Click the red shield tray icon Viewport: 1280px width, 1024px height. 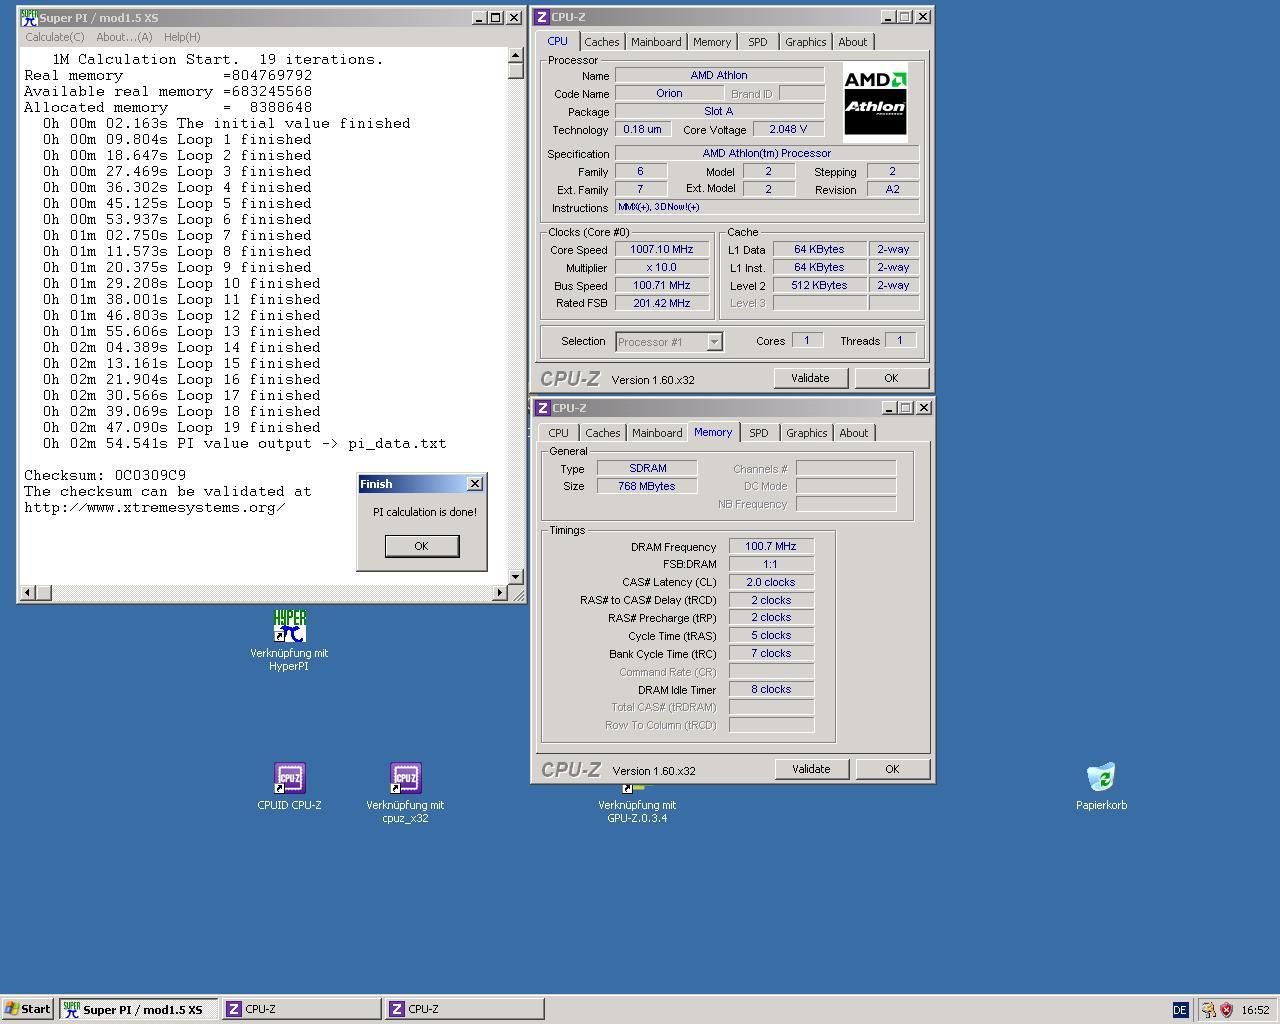[1226, 1010]
